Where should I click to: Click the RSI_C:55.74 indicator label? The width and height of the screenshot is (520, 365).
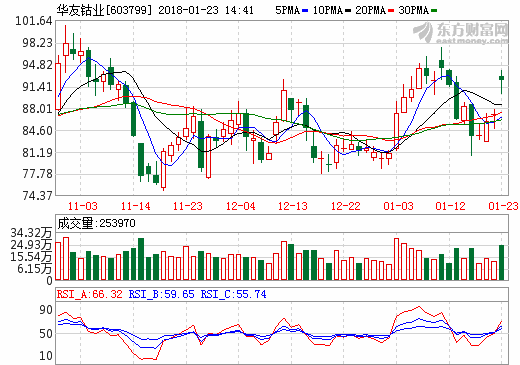pyautogui.click(x=233, y=294)
